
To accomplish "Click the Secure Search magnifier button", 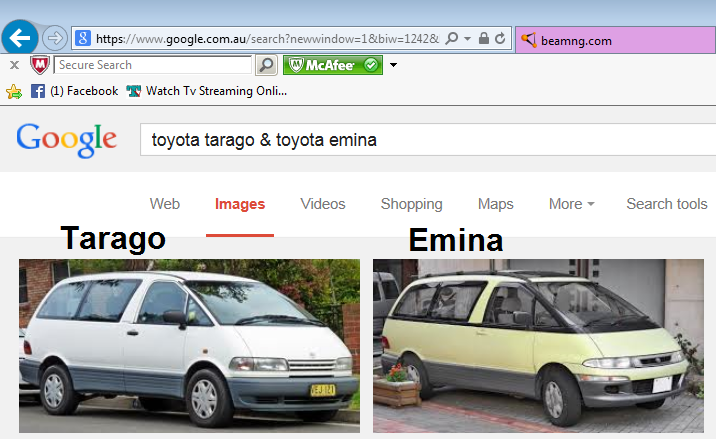I will (266, 65).
